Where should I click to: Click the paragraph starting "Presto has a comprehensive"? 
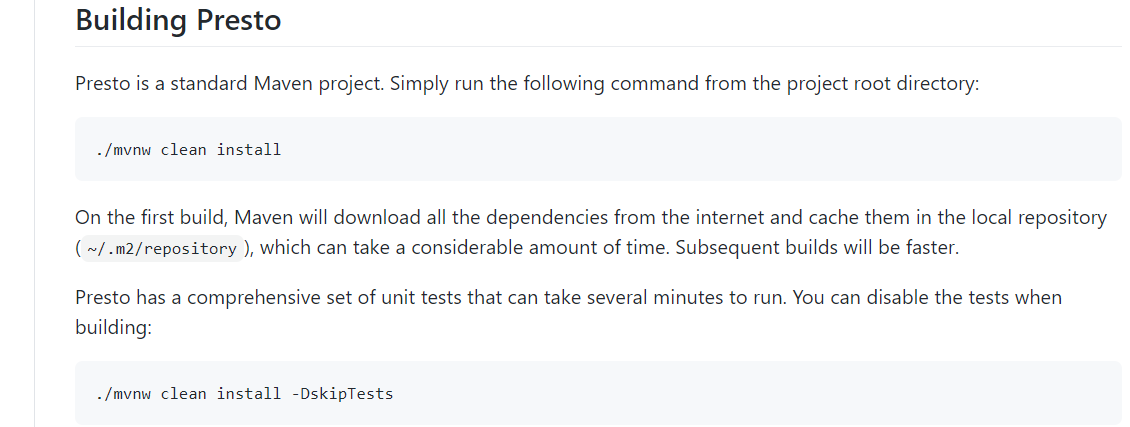pyautogui.click(x=567, y=298)
